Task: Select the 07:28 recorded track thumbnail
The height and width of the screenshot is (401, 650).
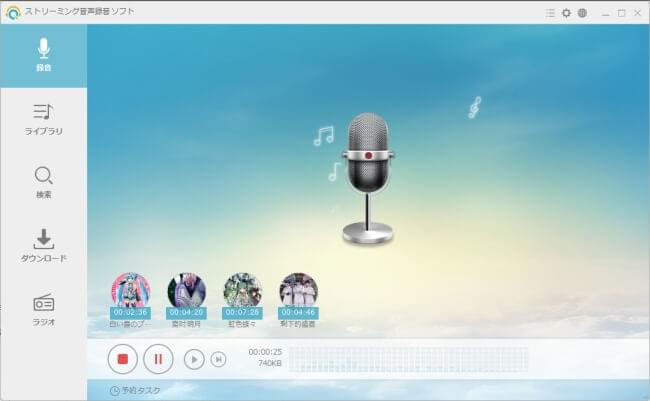Action: (242, 292)
